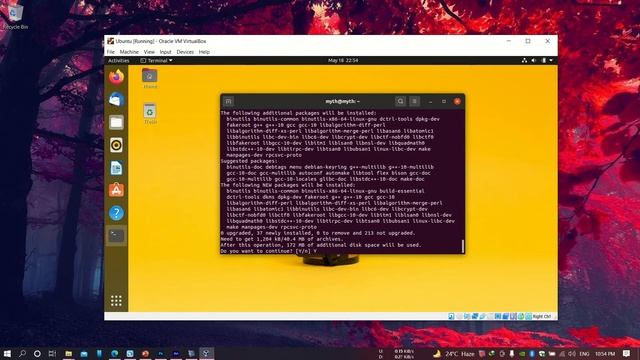Open the Windows notification center

click(x=627, y=353)
